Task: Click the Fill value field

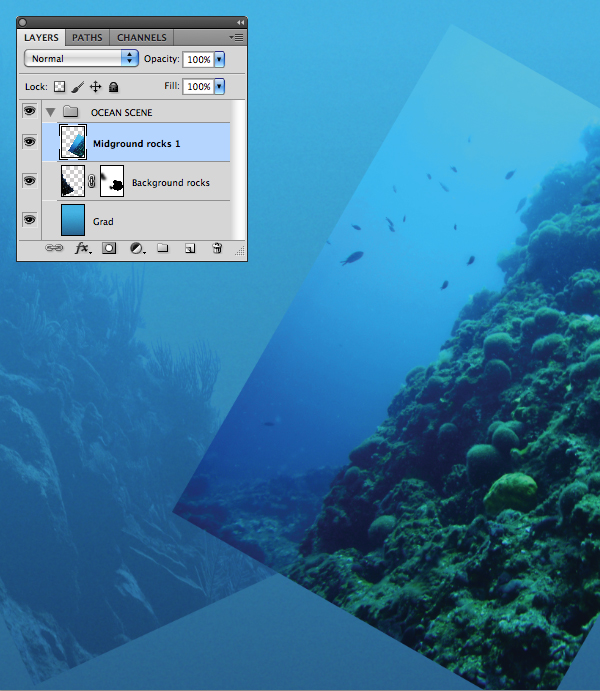Action: [x=198, y=86]
